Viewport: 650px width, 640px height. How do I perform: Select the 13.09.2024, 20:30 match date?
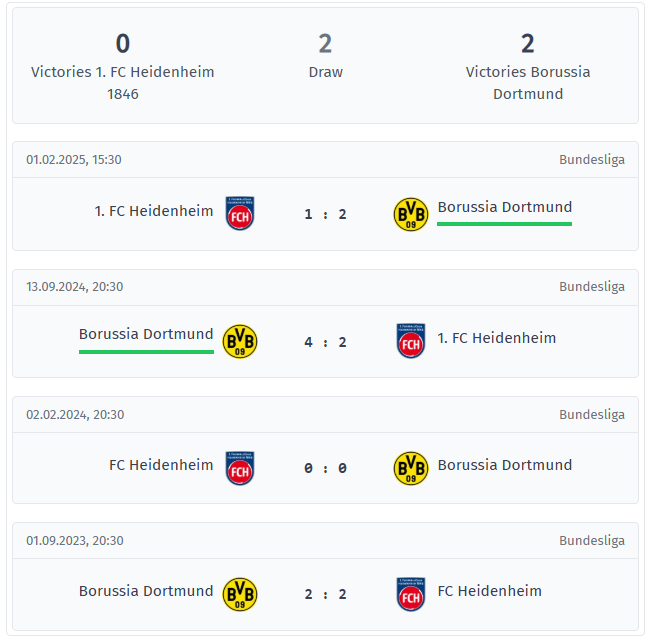75,287
